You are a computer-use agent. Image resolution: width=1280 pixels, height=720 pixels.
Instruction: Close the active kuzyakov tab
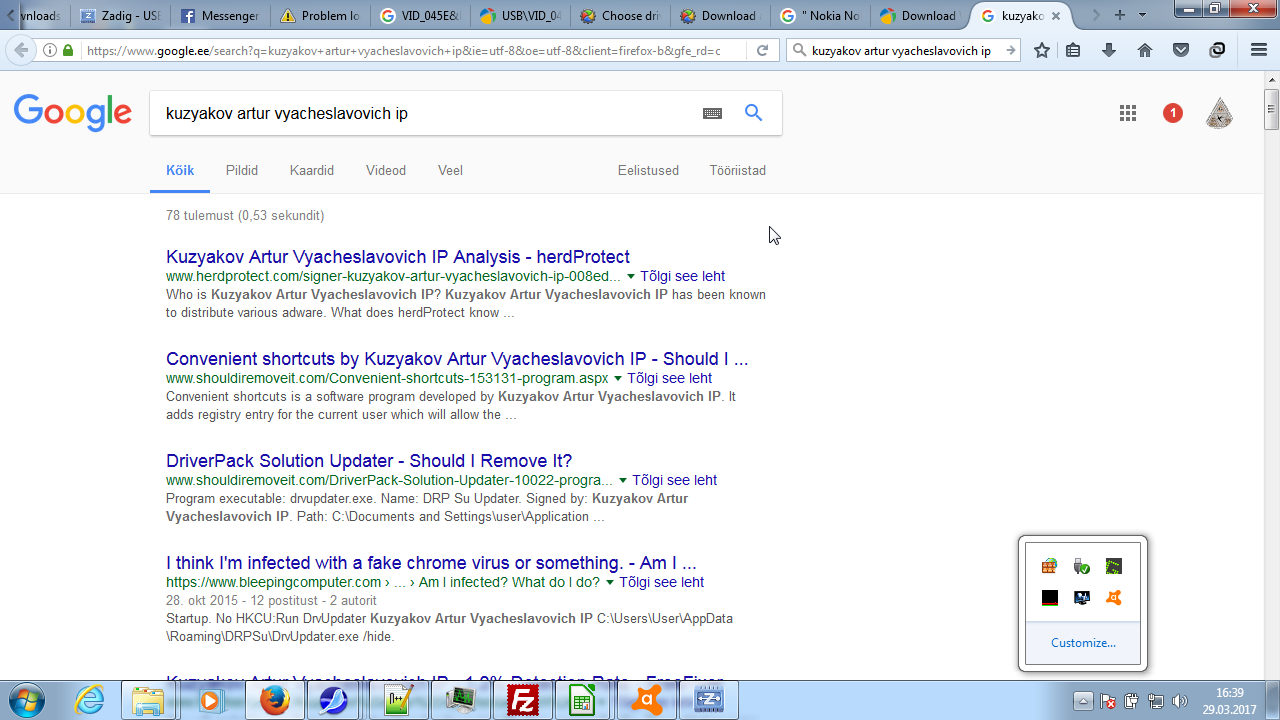1055,16
